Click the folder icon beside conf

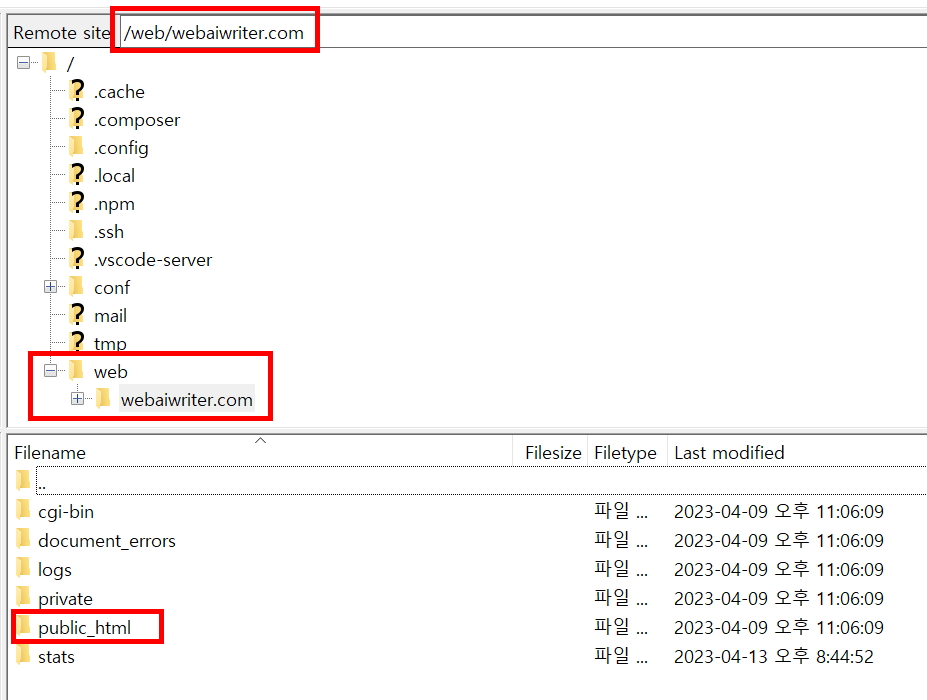pyautogui.click(x=76, y=286)
